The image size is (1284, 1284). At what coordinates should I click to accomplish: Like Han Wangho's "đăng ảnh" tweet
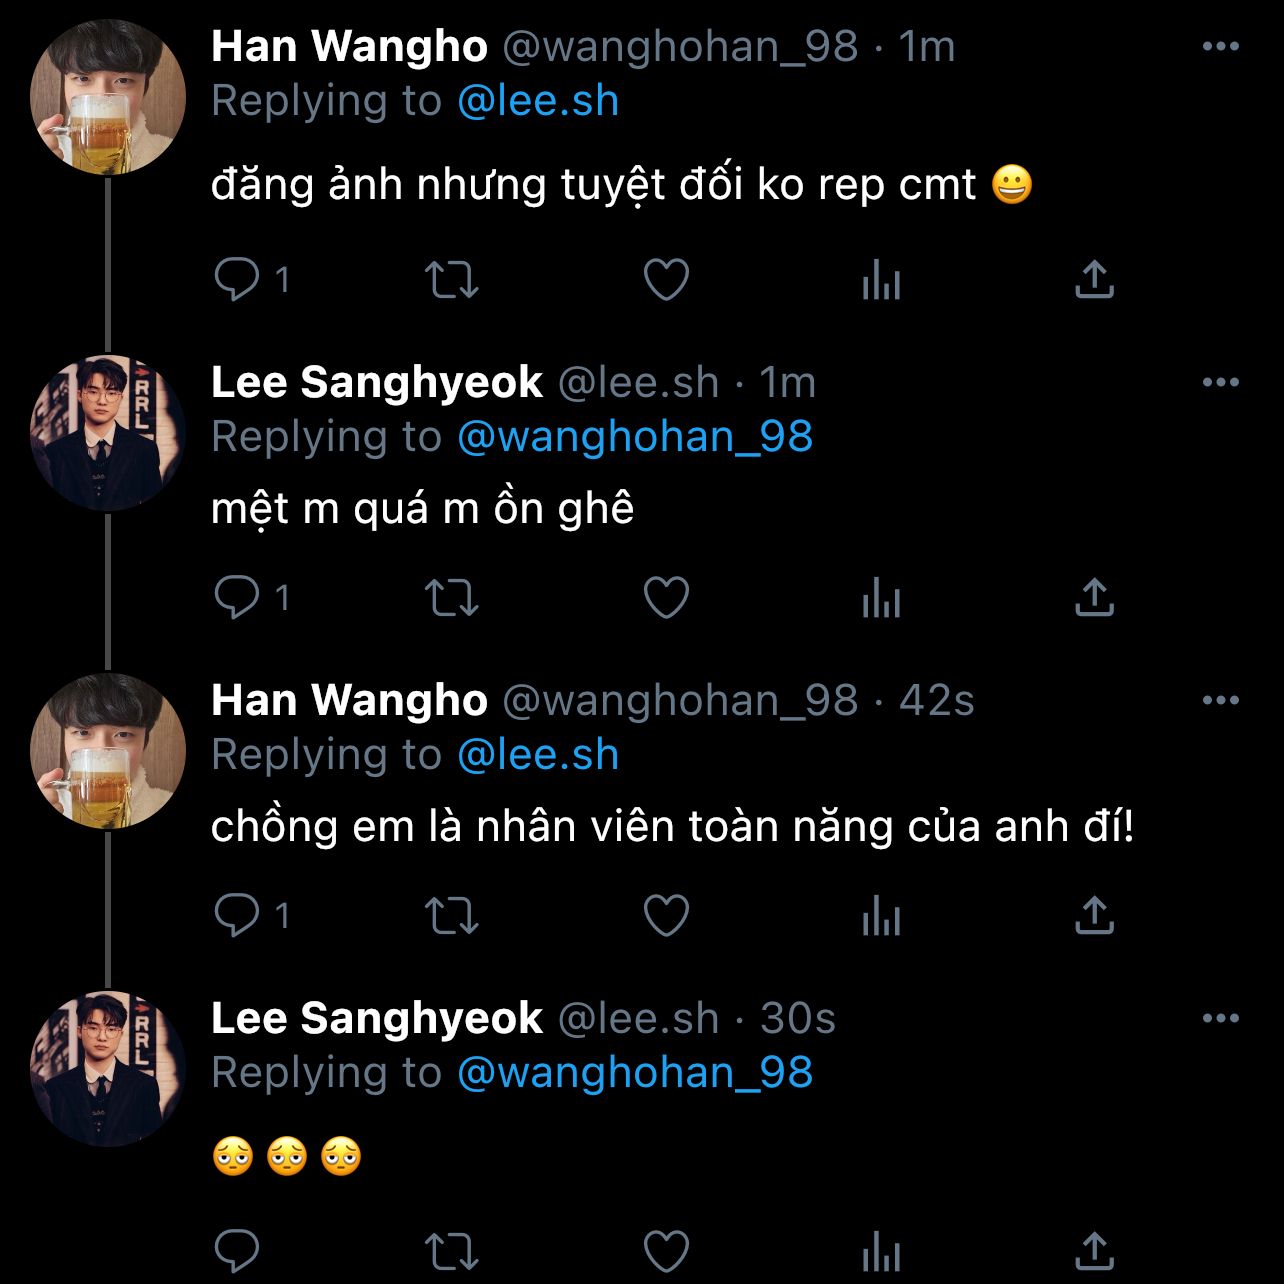coord(666,280)
